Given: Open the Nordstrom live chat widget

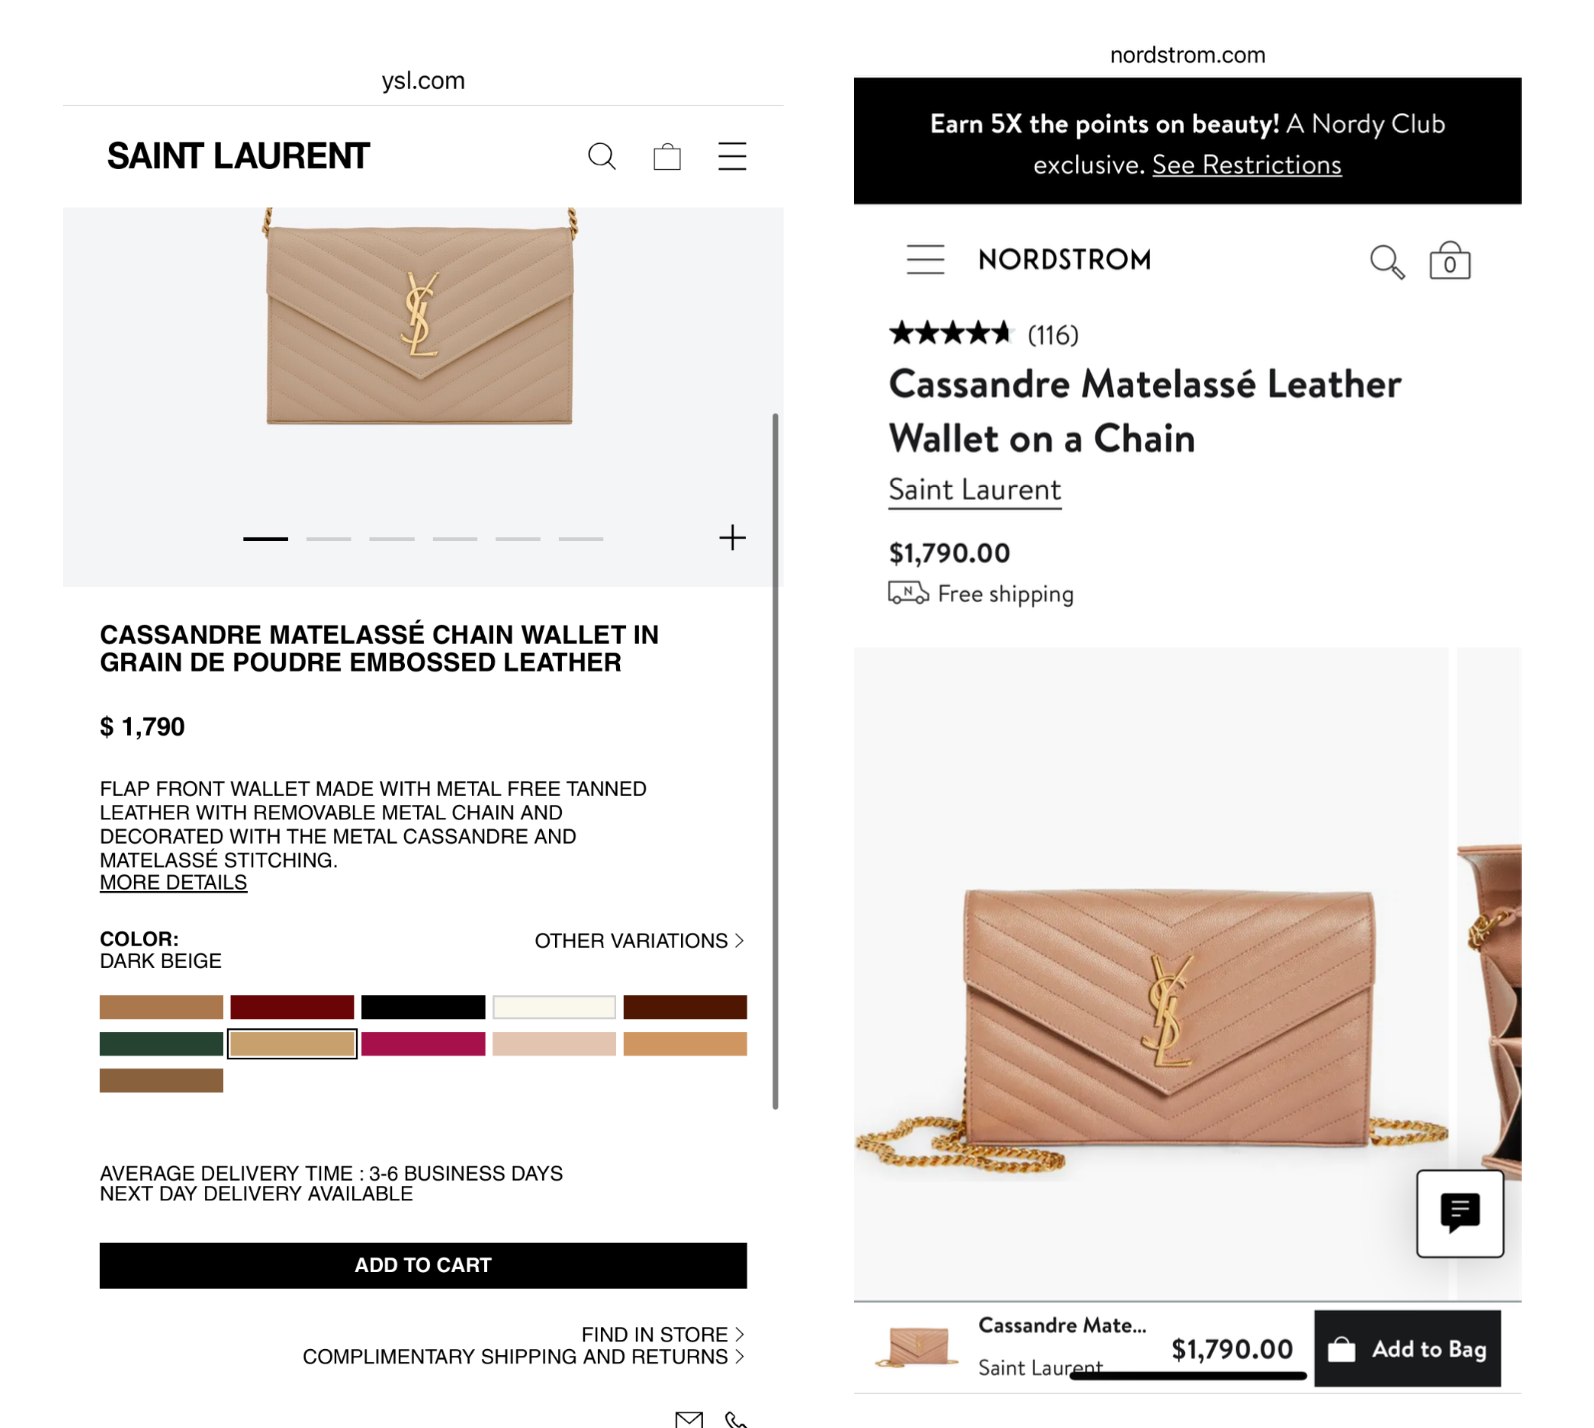Looking at the screenshot, I should 1459,1213.
